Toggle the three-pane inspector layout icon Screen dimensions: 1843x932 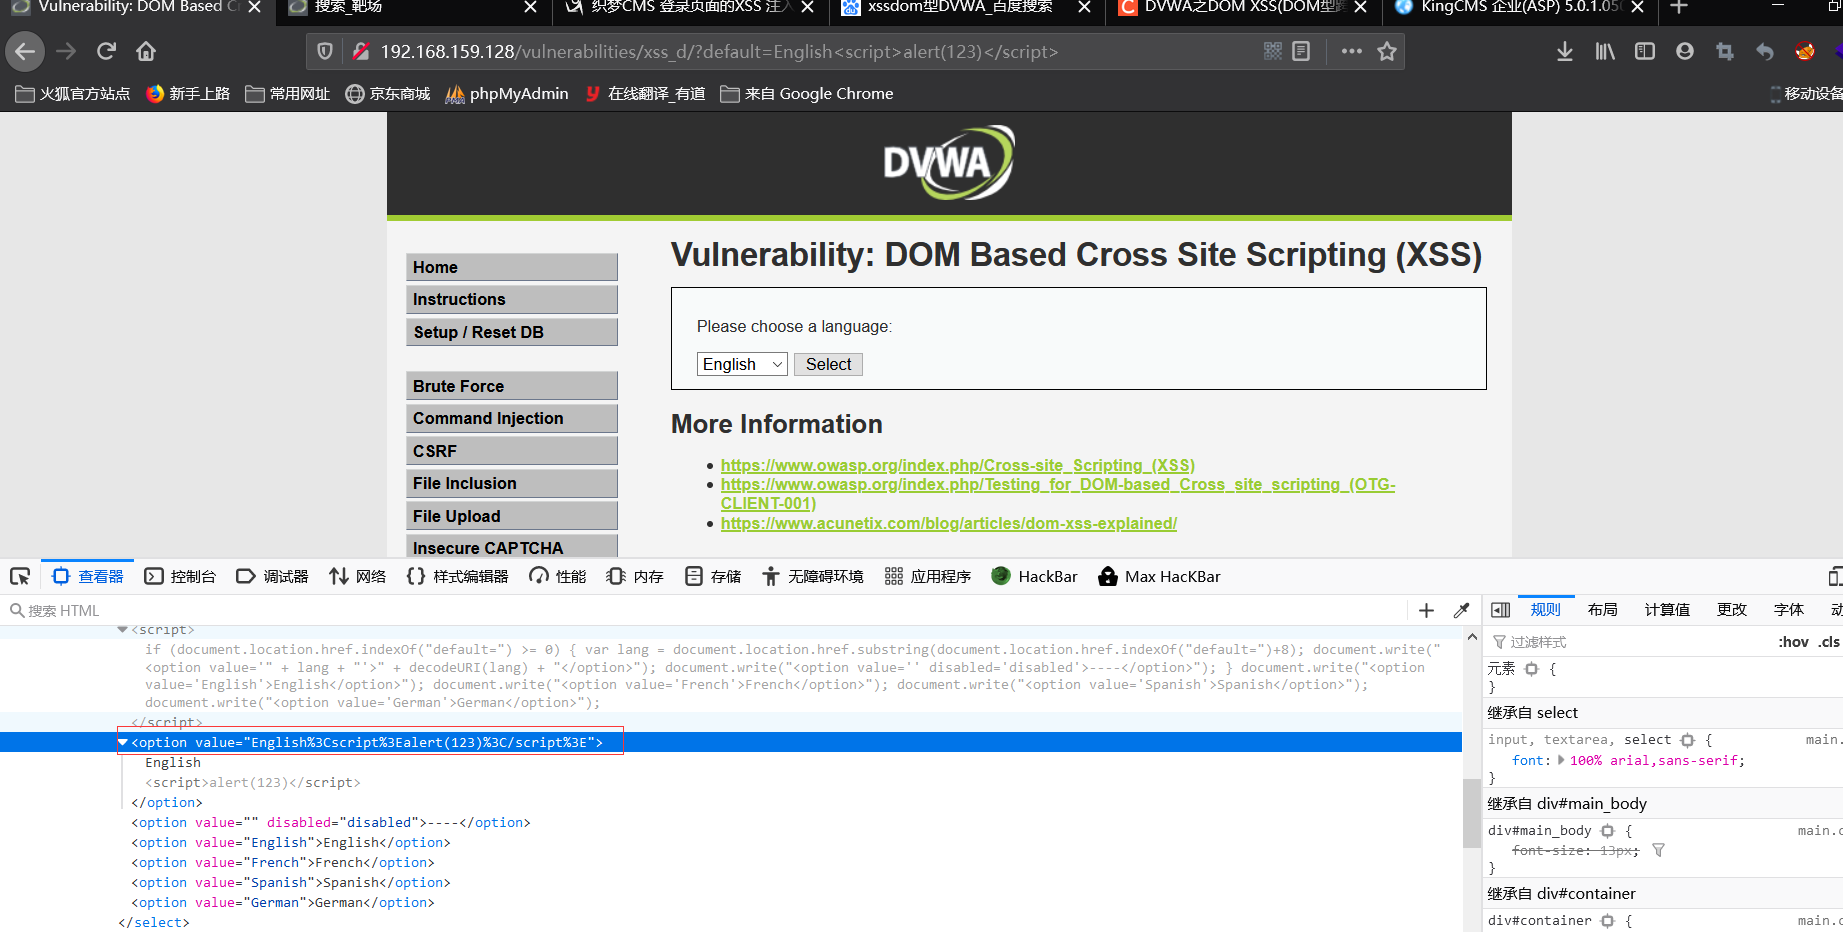point(1500,610)
